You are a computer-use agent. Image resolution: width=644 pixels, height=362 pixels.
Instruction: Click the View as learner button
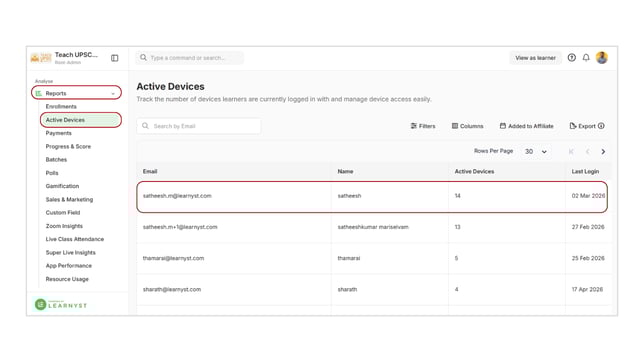click(535, 58)
